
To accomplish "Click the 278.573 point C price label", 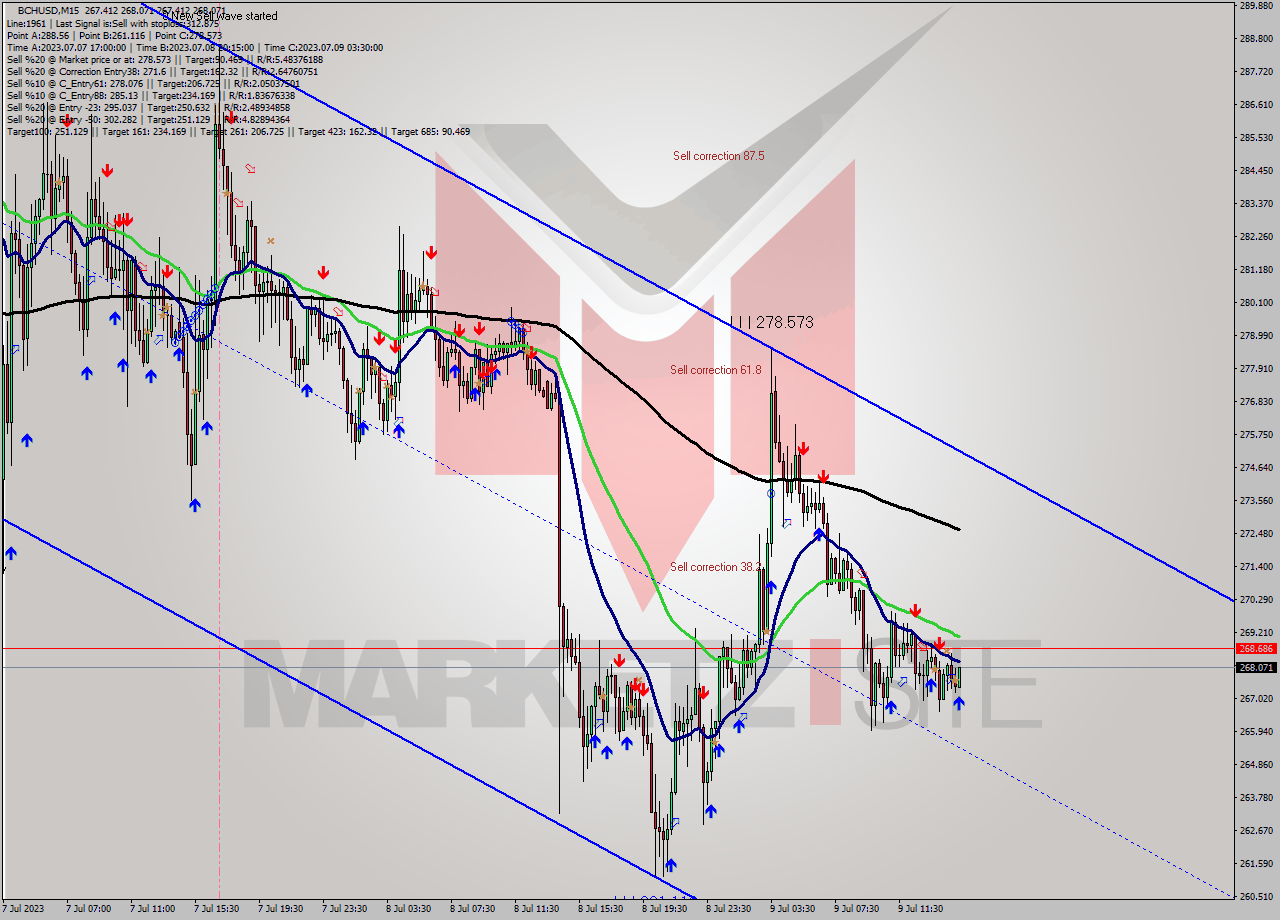I will click(784, 323).
